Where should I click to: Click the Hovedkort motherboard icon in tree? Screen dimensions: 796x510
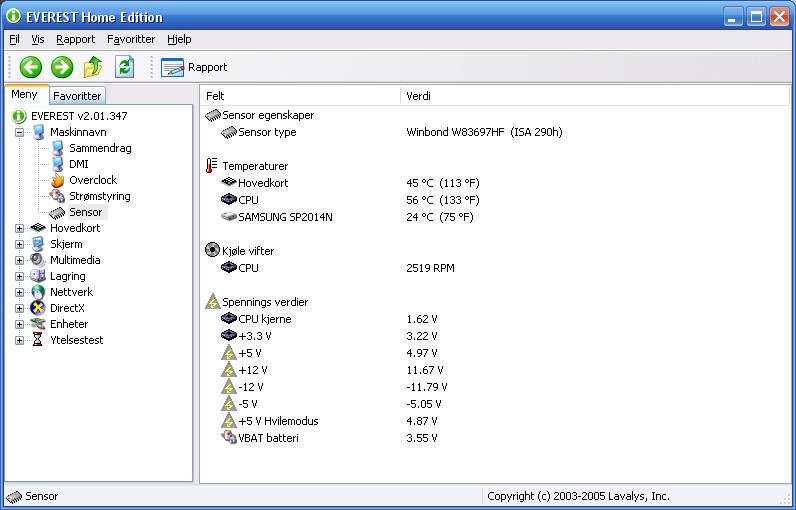point(38,228)
